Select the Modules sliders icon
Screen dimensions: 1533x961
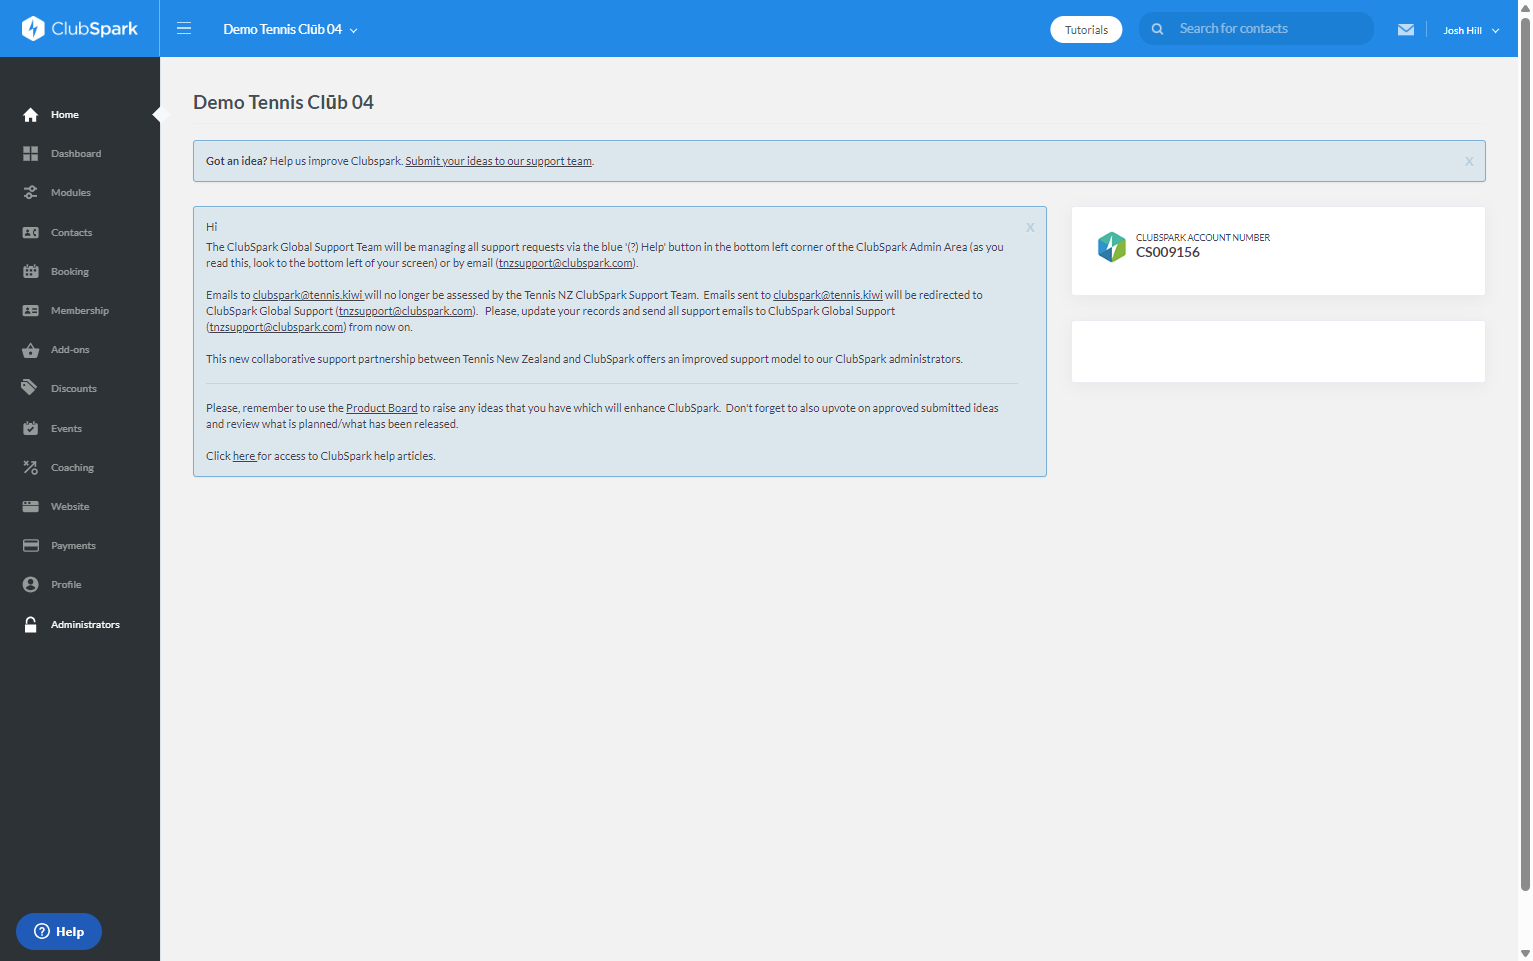[31, 193]
